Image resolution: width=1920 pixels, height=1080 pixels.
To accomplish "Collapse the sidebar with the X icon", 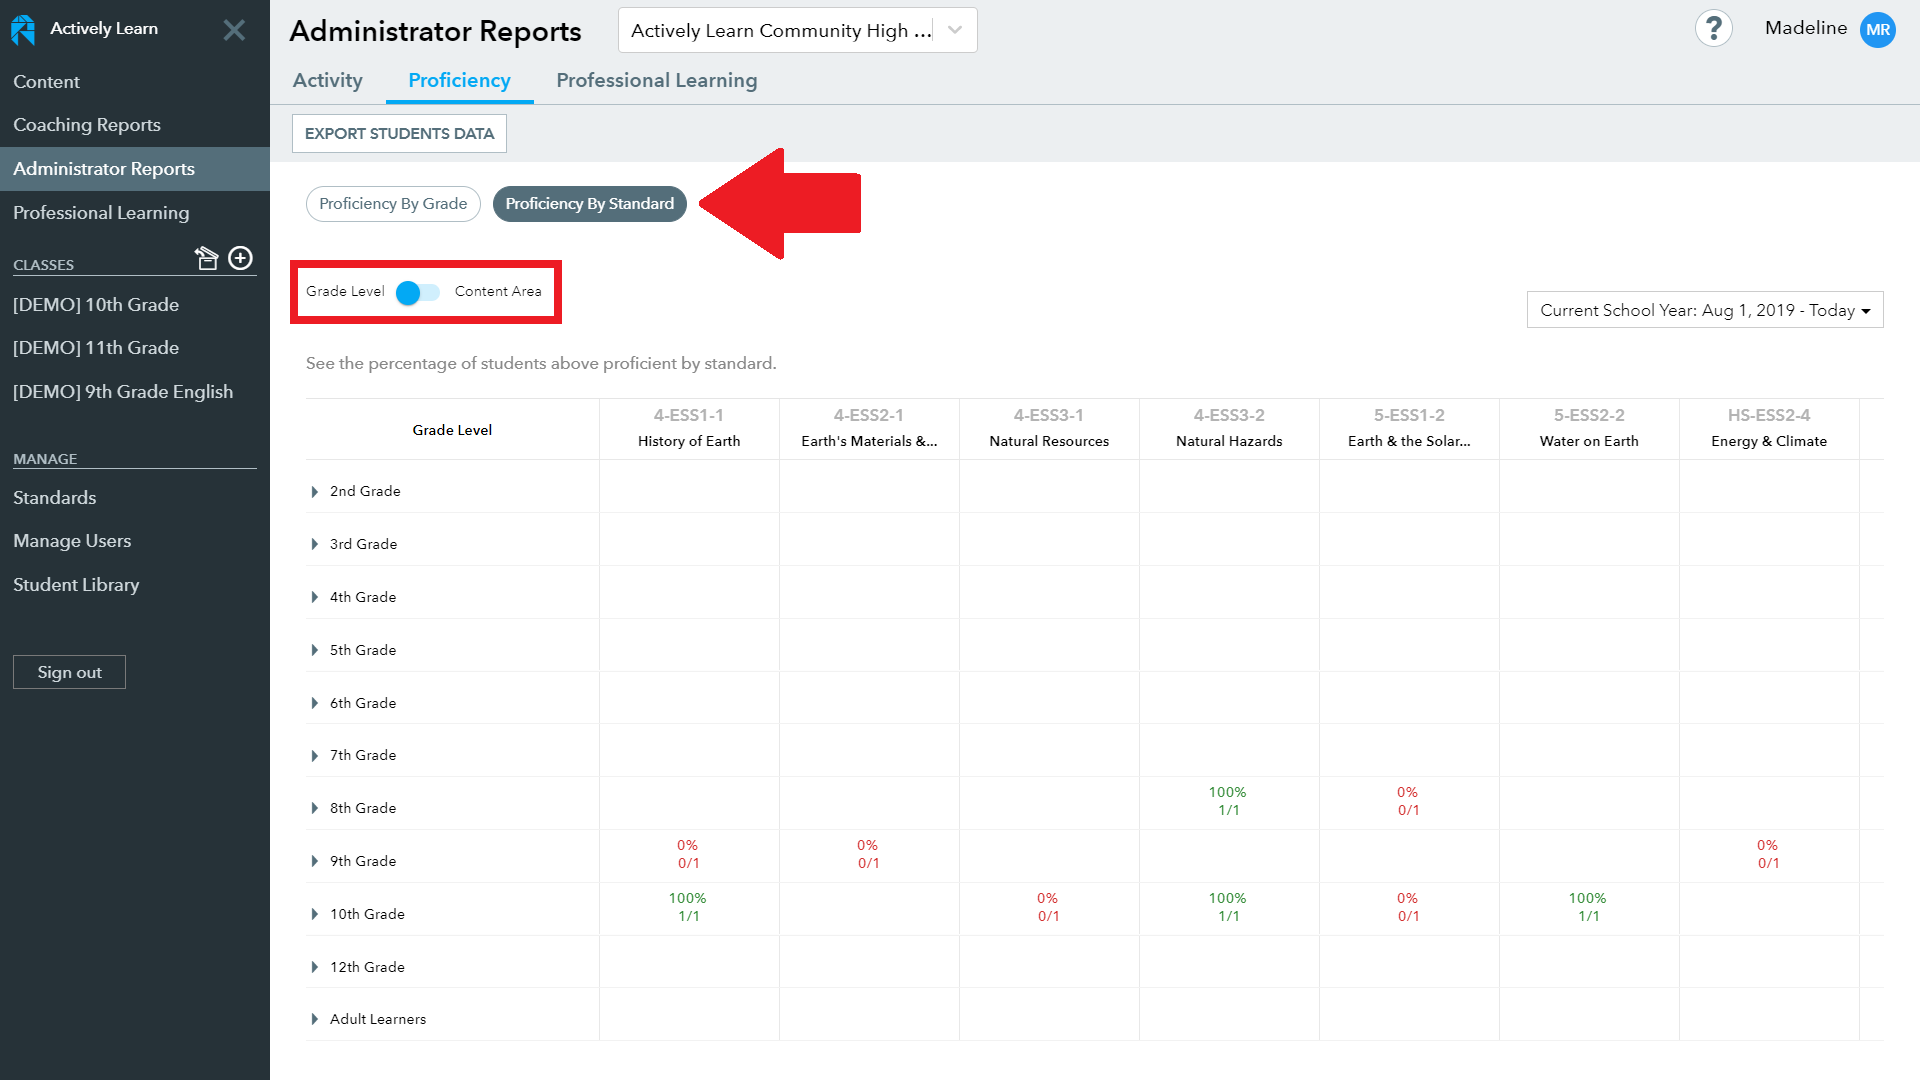I will pyautogui.click(x=234, y=29).
